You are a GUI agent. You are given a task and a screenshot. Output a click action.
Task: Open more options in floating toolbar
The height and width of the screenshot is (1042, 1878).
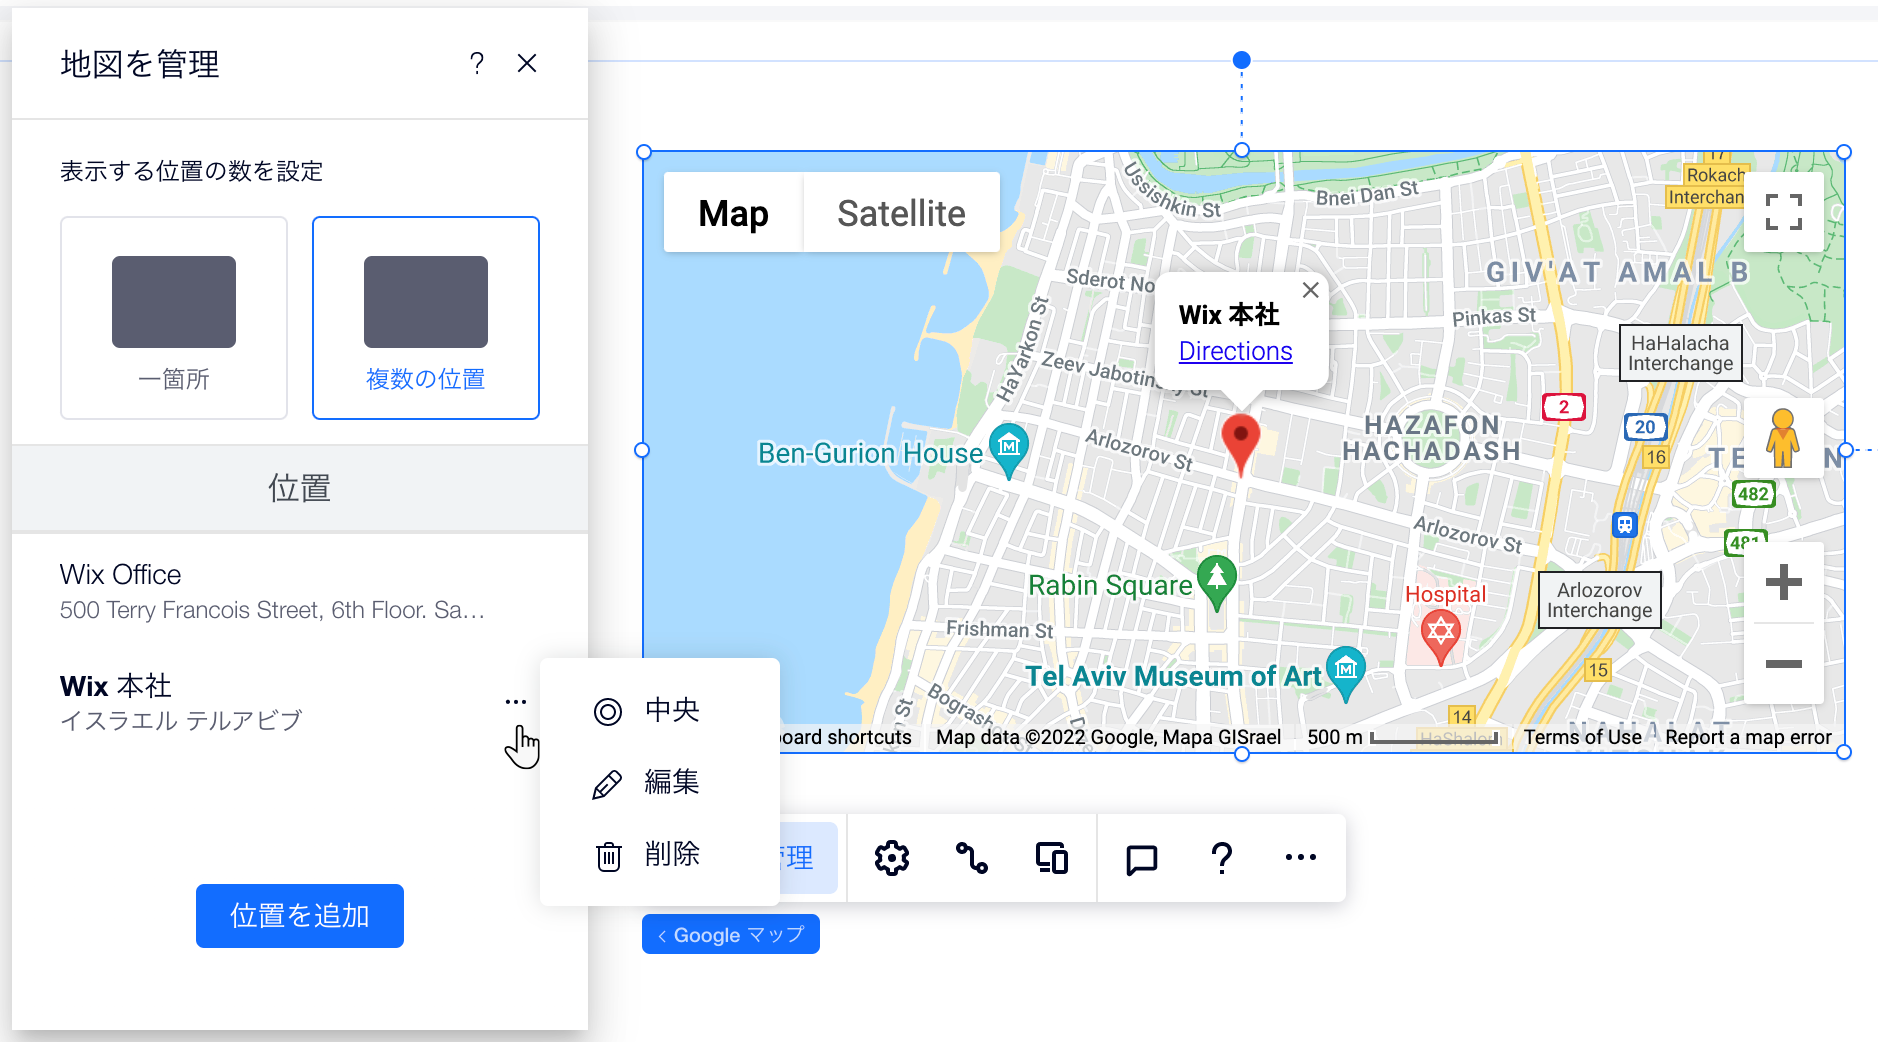pyautogui.click(x=1301, y=857)
